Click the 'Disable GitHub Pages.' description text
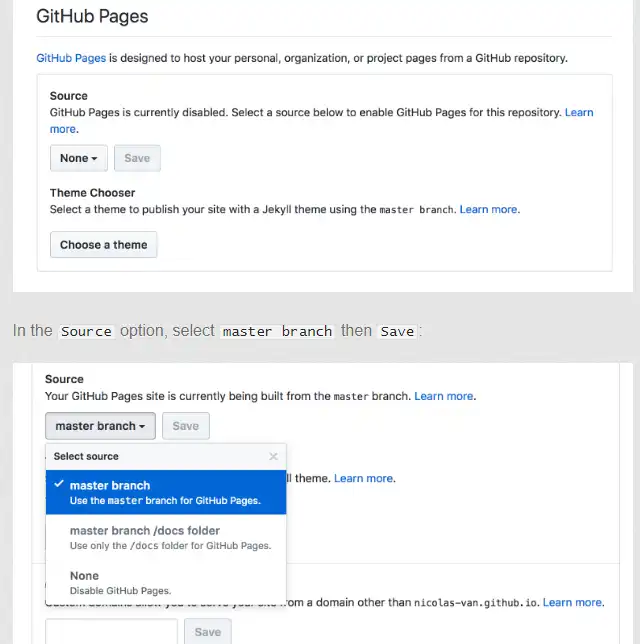Image resolution: width=640 pixels, height=644 pixels. pos(120,591)
